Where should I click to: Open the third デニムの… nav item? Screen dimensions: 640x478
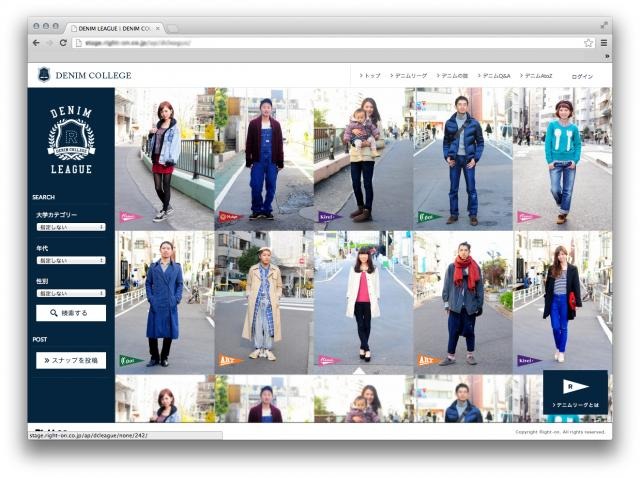tap(452, 76)
